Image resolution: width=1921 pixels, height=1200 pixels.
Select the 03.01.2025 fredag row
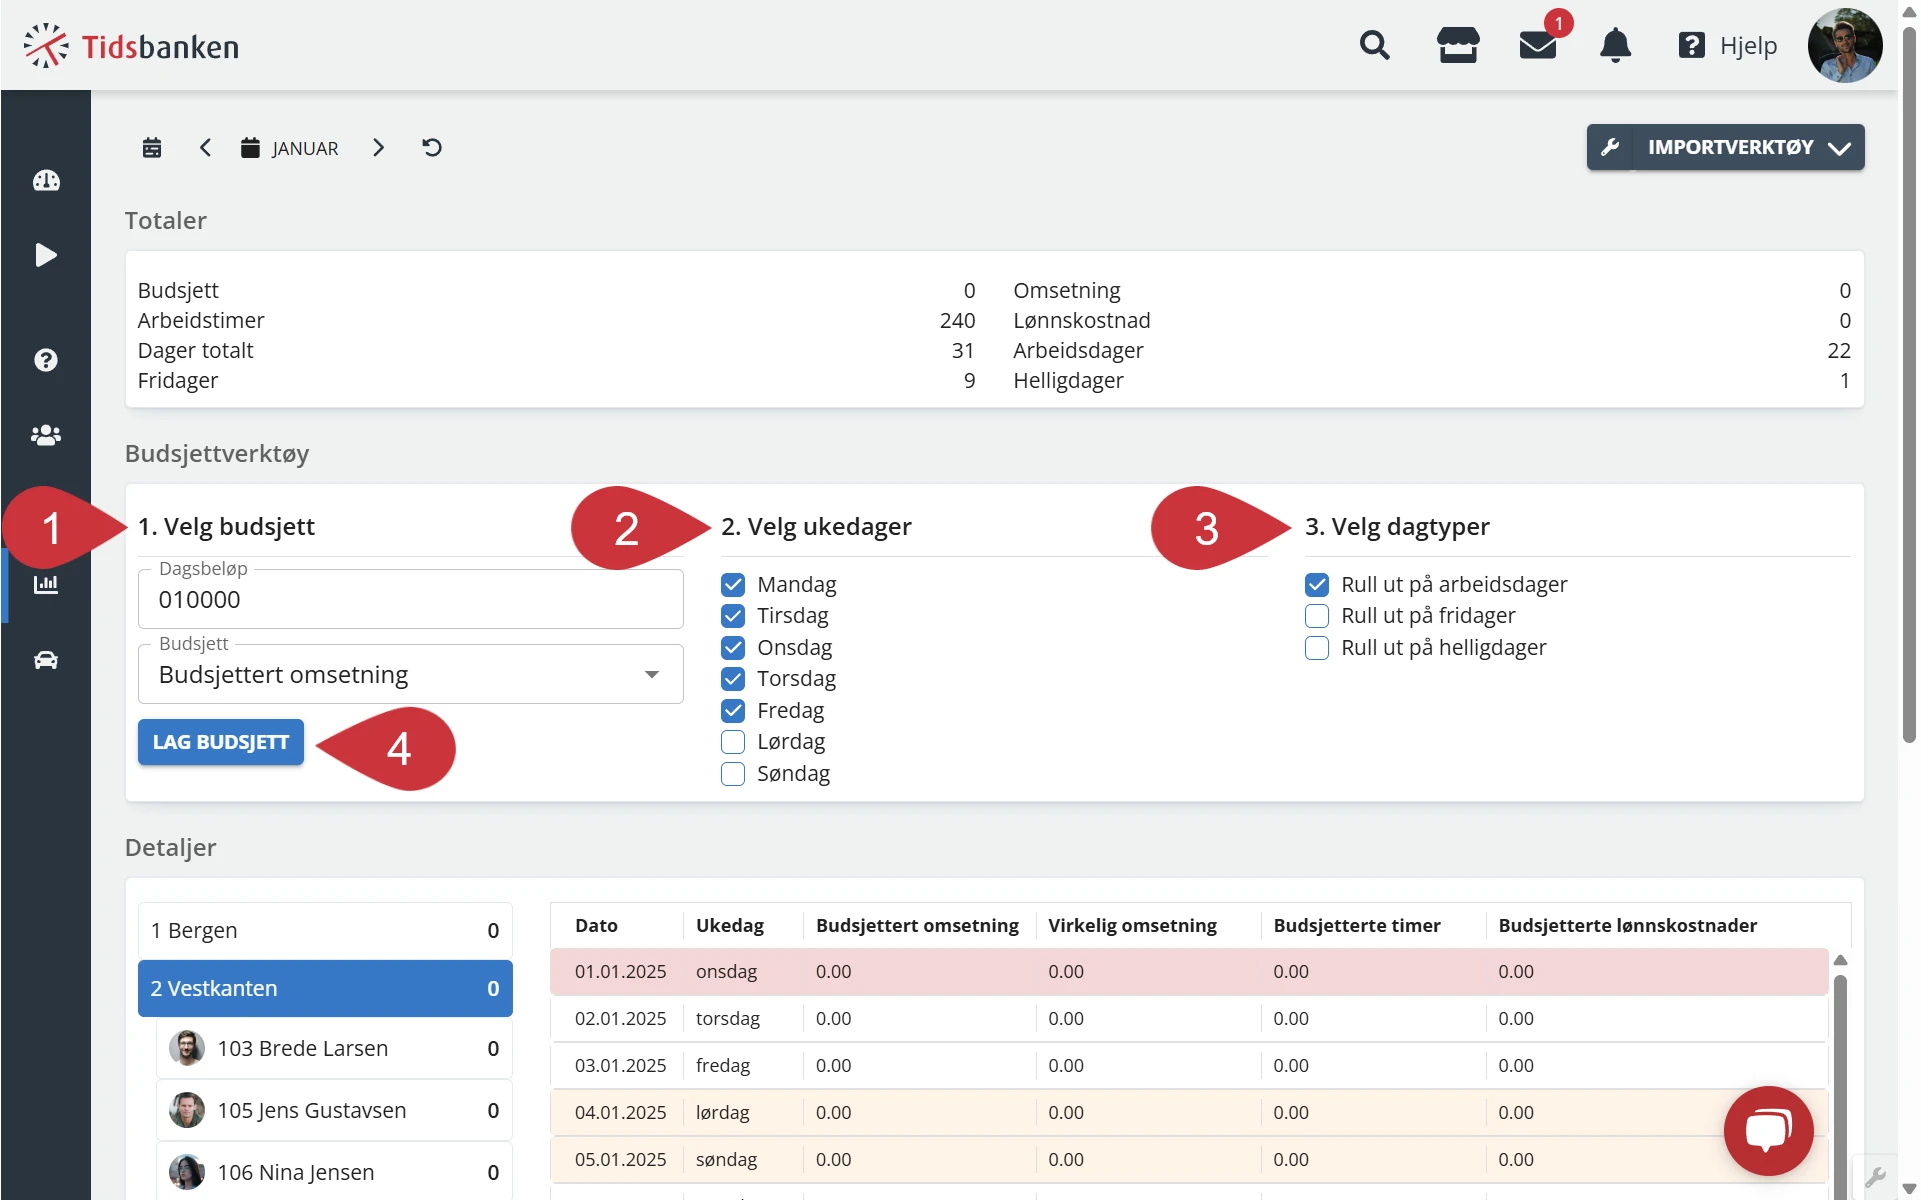(1189, 1065)
